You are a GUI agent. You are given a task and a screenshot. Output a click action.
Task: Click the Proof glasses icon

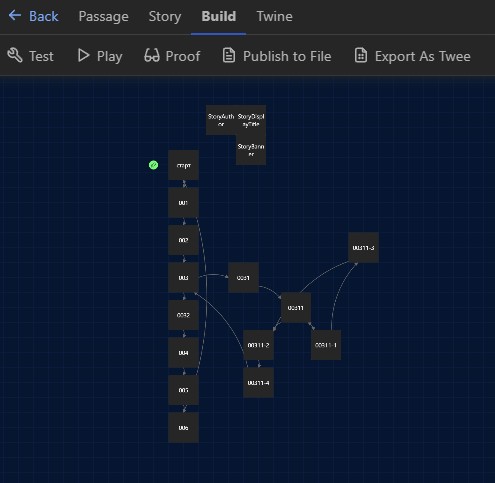(152, 55)
